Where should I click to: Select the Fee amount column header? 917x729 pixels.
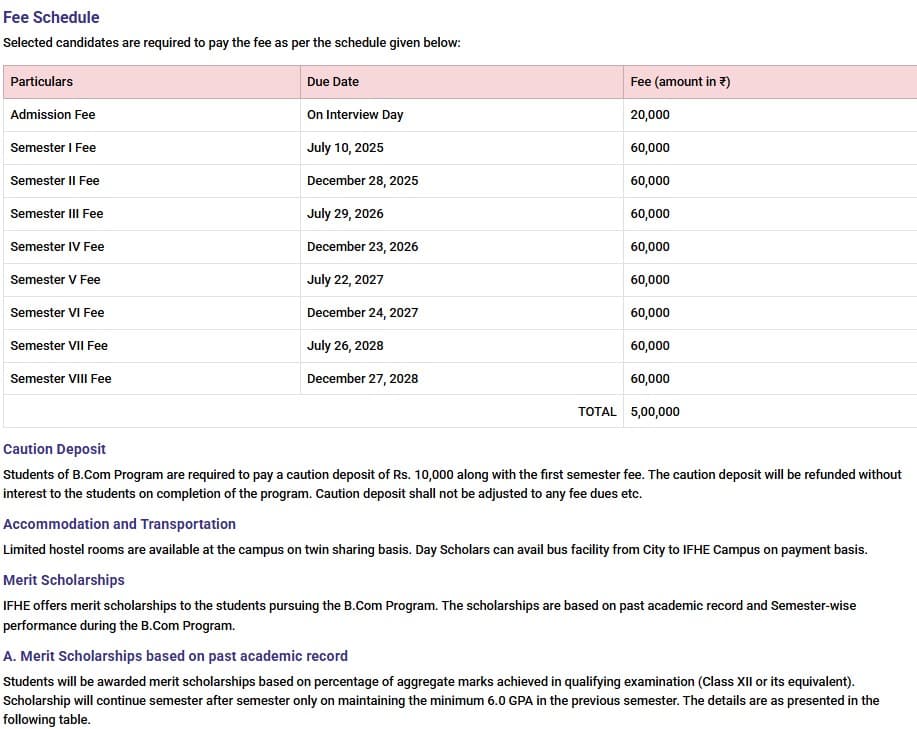pos(683,82)
